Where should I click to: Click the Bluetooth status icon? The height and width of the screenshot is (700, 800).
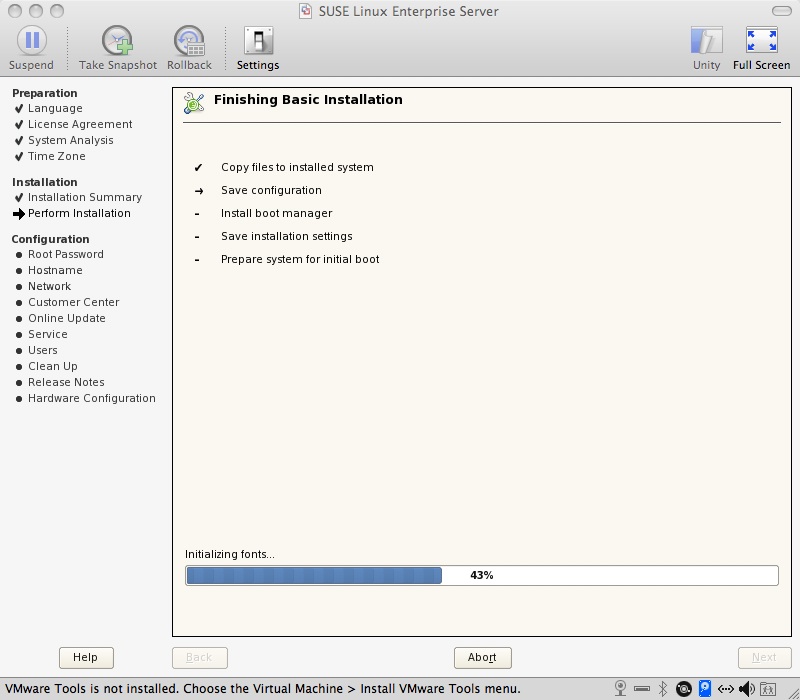coord(663,688)
